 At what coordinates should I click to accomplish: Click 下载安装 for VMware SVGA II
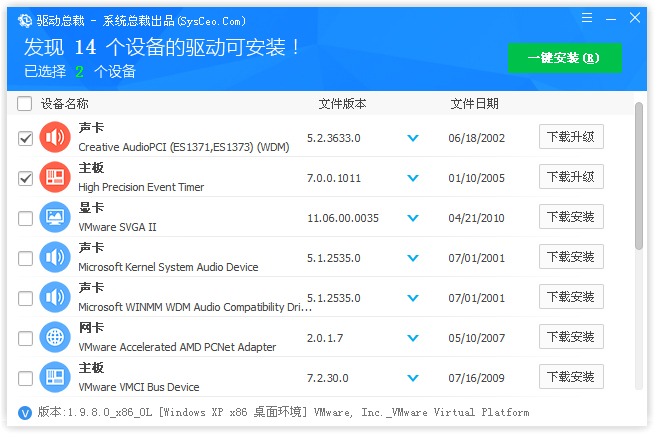571,216
